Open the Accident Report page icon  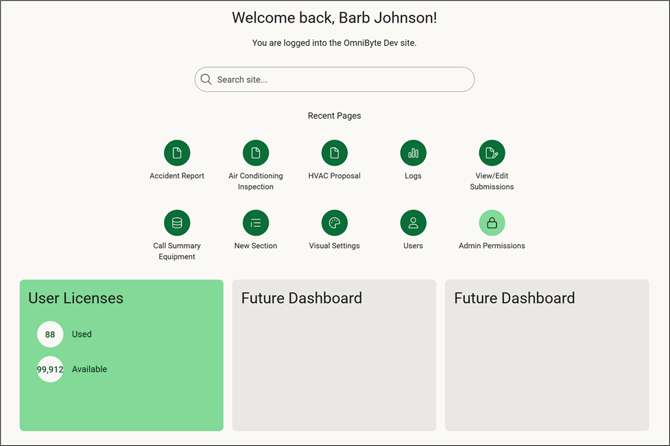coord(177,153)
